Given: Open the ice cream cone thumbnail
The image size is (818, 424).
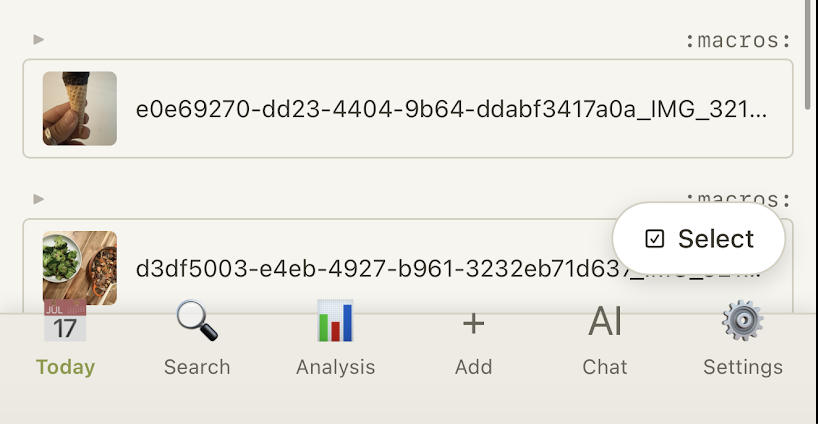Looking at the screenshot, I should (80, 108).
